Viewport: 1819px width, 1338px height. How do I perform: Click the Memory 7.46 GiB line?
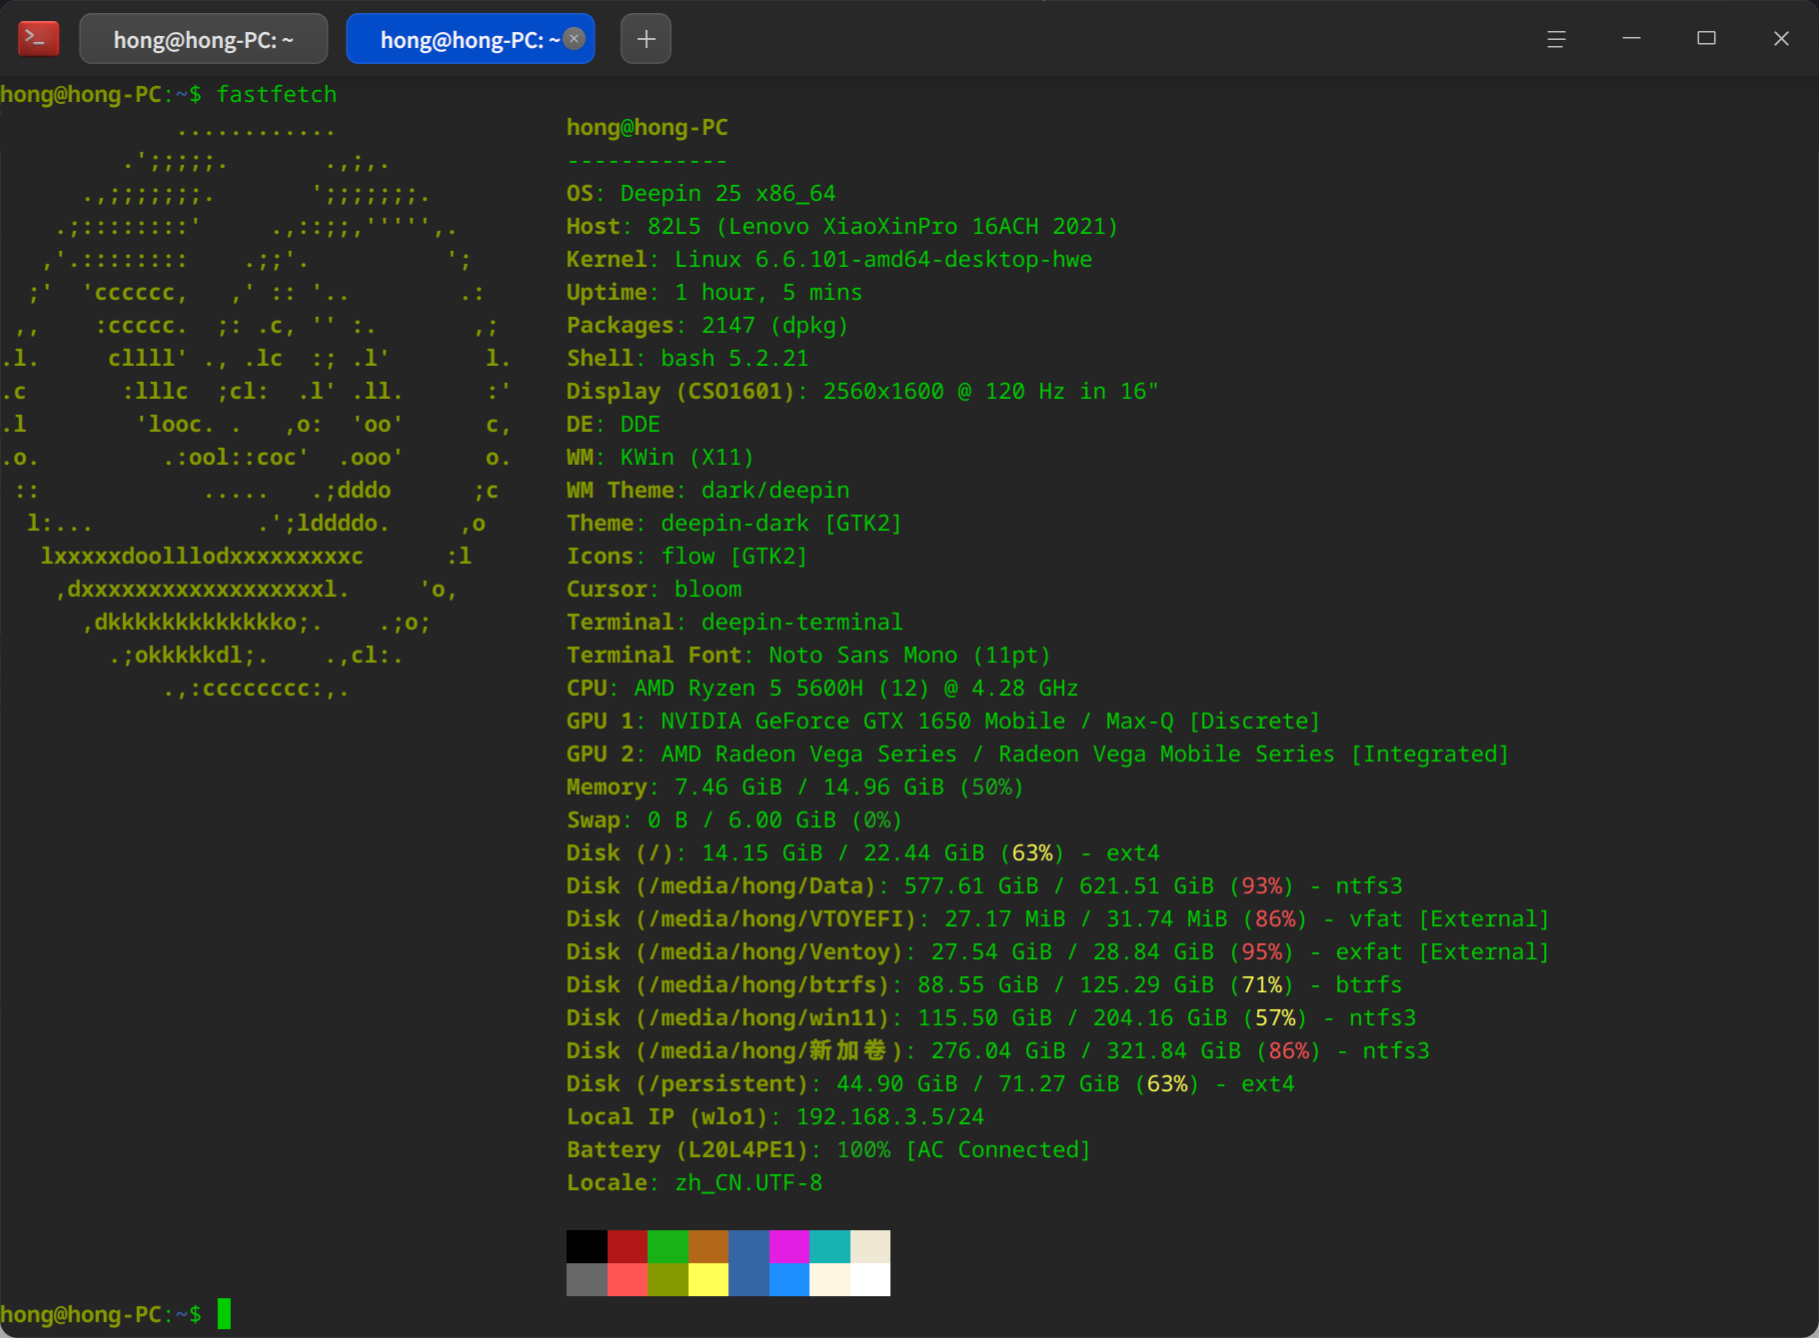click(x=795, y=787)
